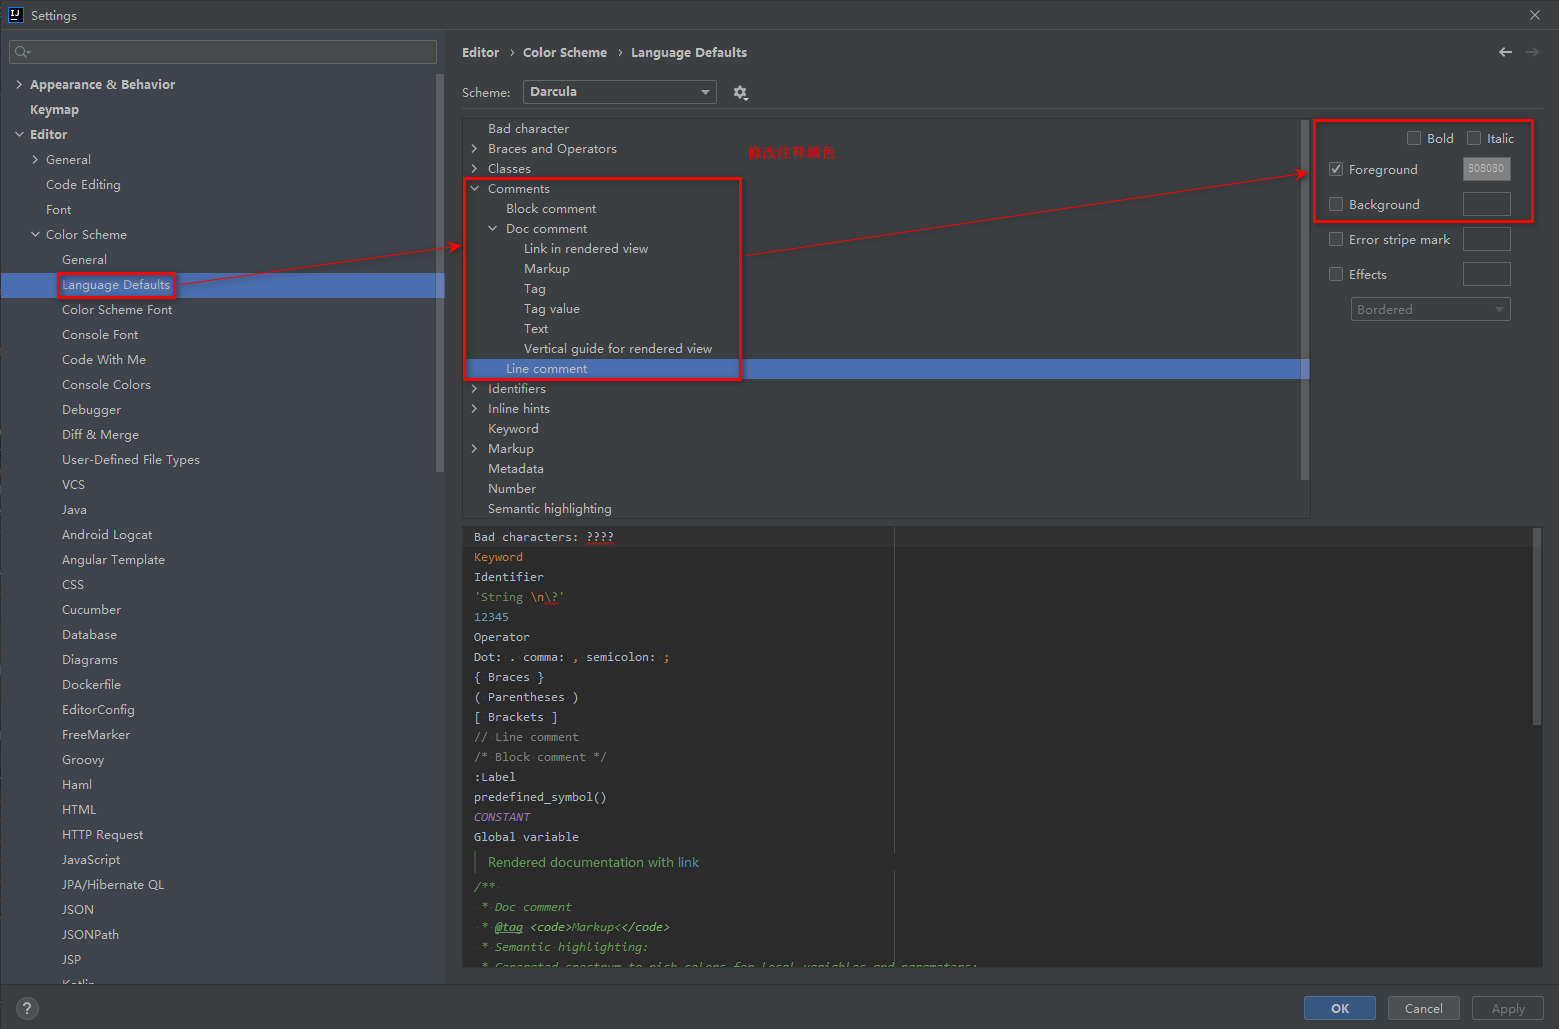The width and height of the screenshot is (1559, 1029).
Task: Expand the Inline hints group
Action: [x=475, y=409]
